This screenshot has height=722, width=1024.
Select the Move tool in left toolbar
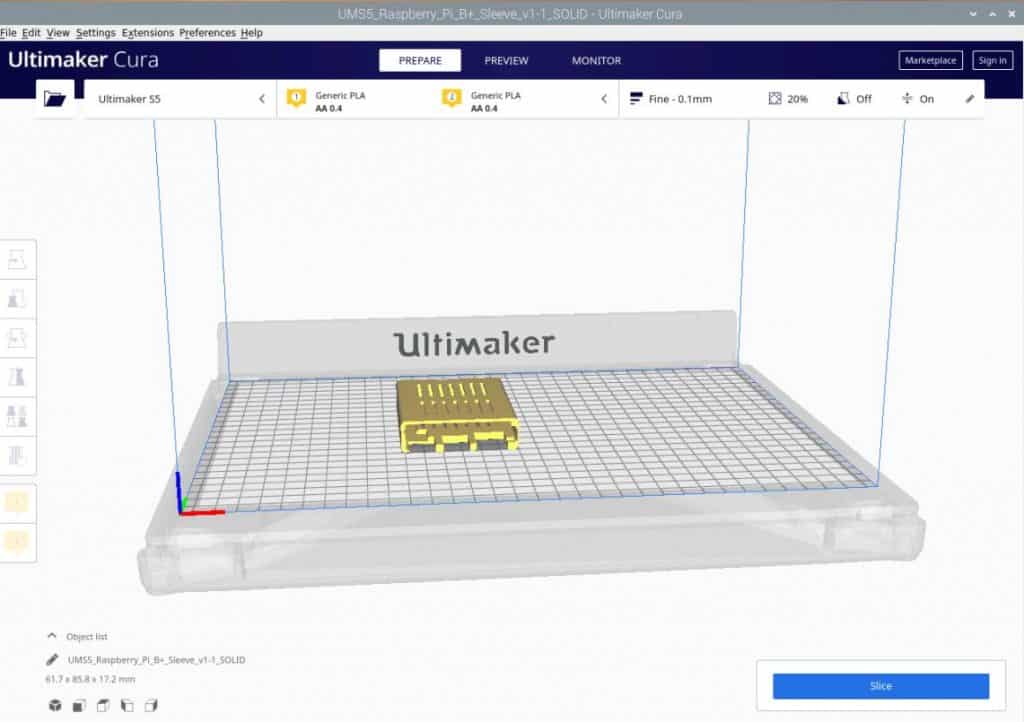pyautogui.click(x=17, y=260)
